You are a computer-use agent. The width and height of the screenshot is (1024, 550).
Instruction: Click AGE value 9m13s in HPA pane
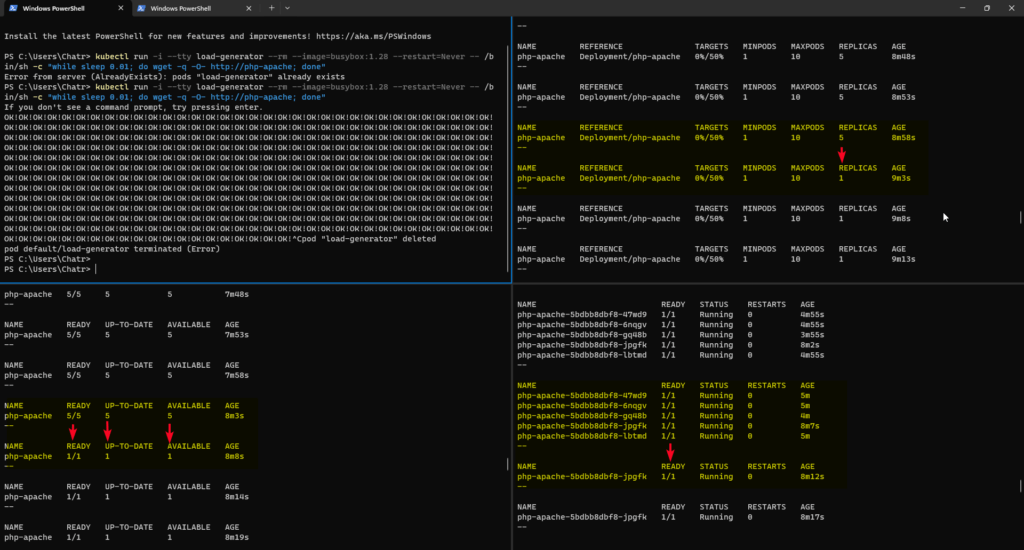903,259
